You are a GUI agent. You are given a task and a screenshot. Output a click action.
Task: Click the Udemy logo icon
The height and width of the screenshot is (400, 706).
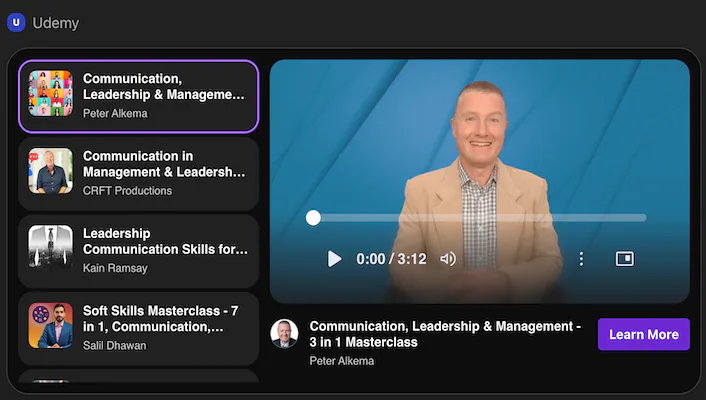click(16, 23)
